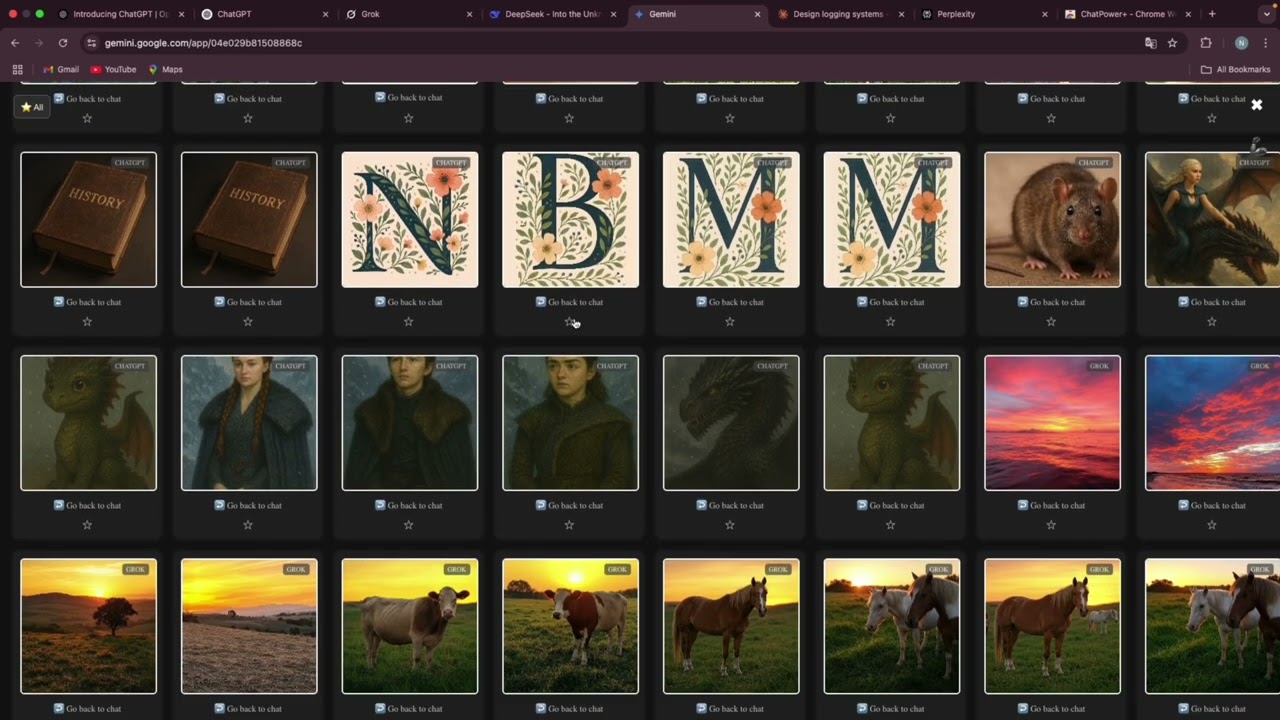This screenshot has height=720, width=1280.
Task: Switch to the ChatPower+ tab
Action: (1128, 14)
